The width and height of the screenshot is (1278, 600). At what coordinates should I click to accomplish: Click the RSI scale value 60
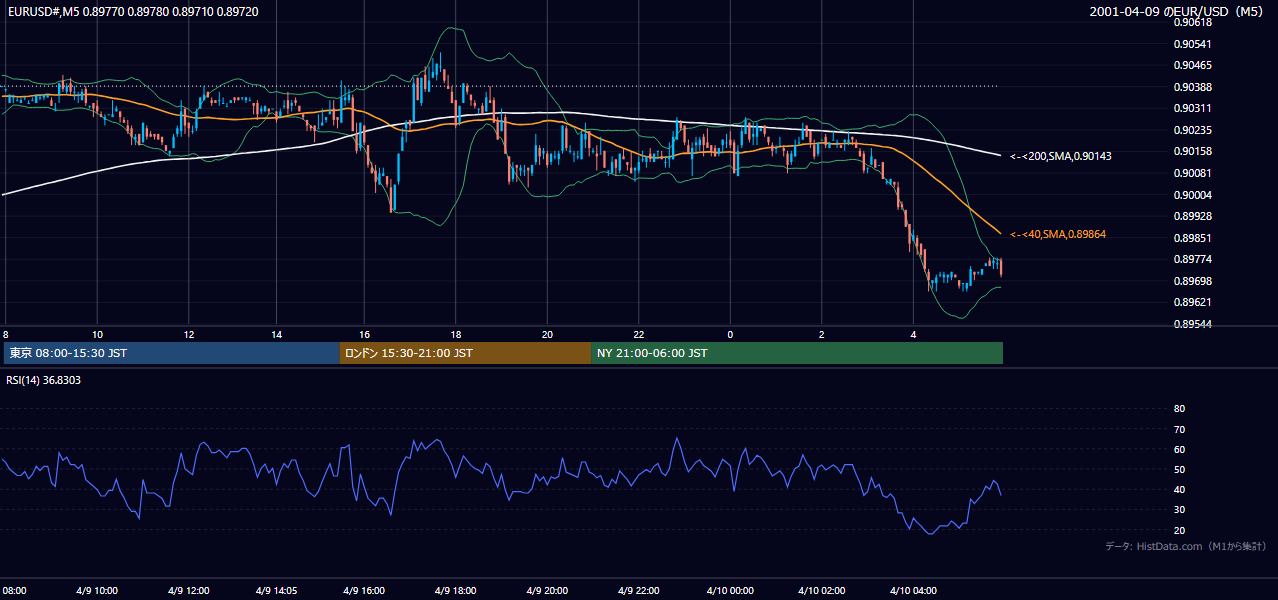[1179, 449]
